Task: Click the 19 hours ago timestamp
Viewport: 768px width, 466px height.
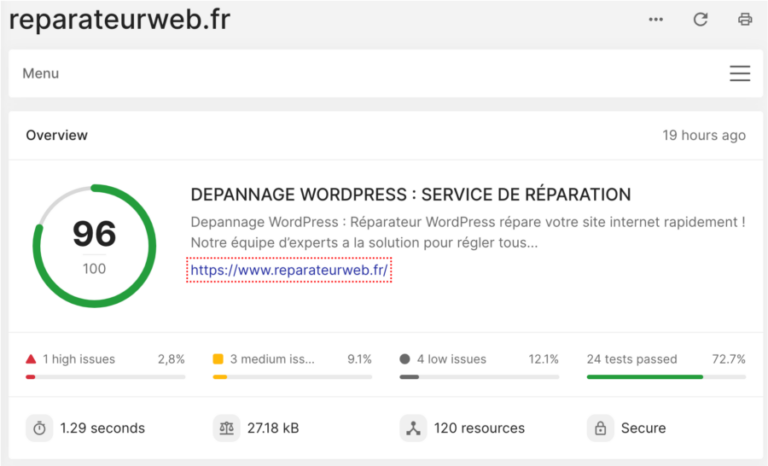Action: [704, 135]
